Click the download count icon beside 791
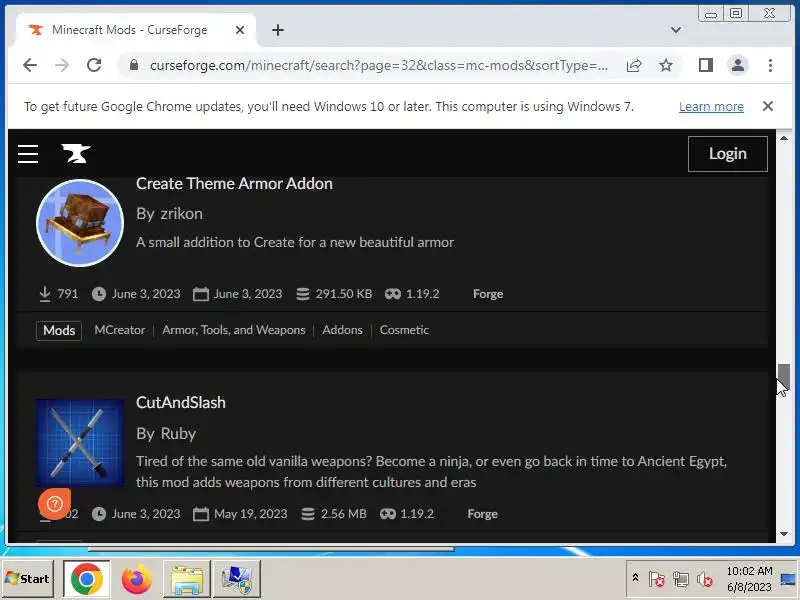 [45, 294]
